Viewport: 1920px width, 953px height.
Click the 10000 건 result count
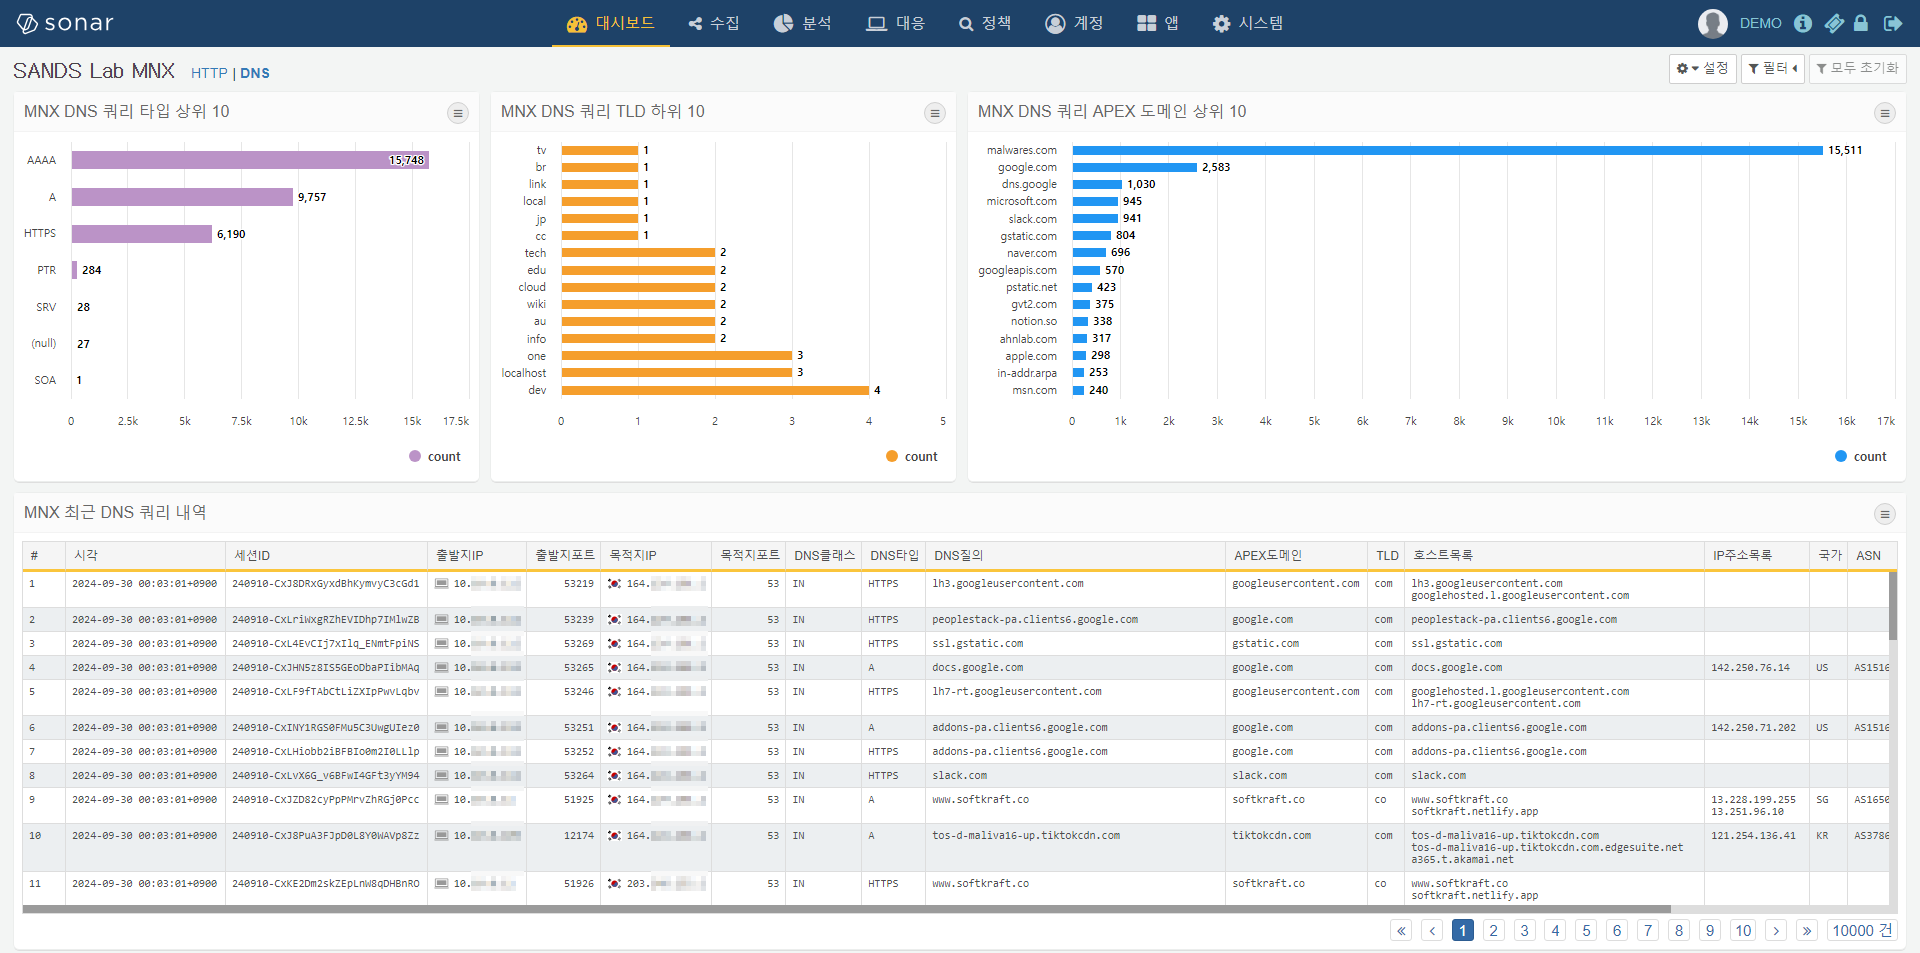click(x=1862, y=930)
